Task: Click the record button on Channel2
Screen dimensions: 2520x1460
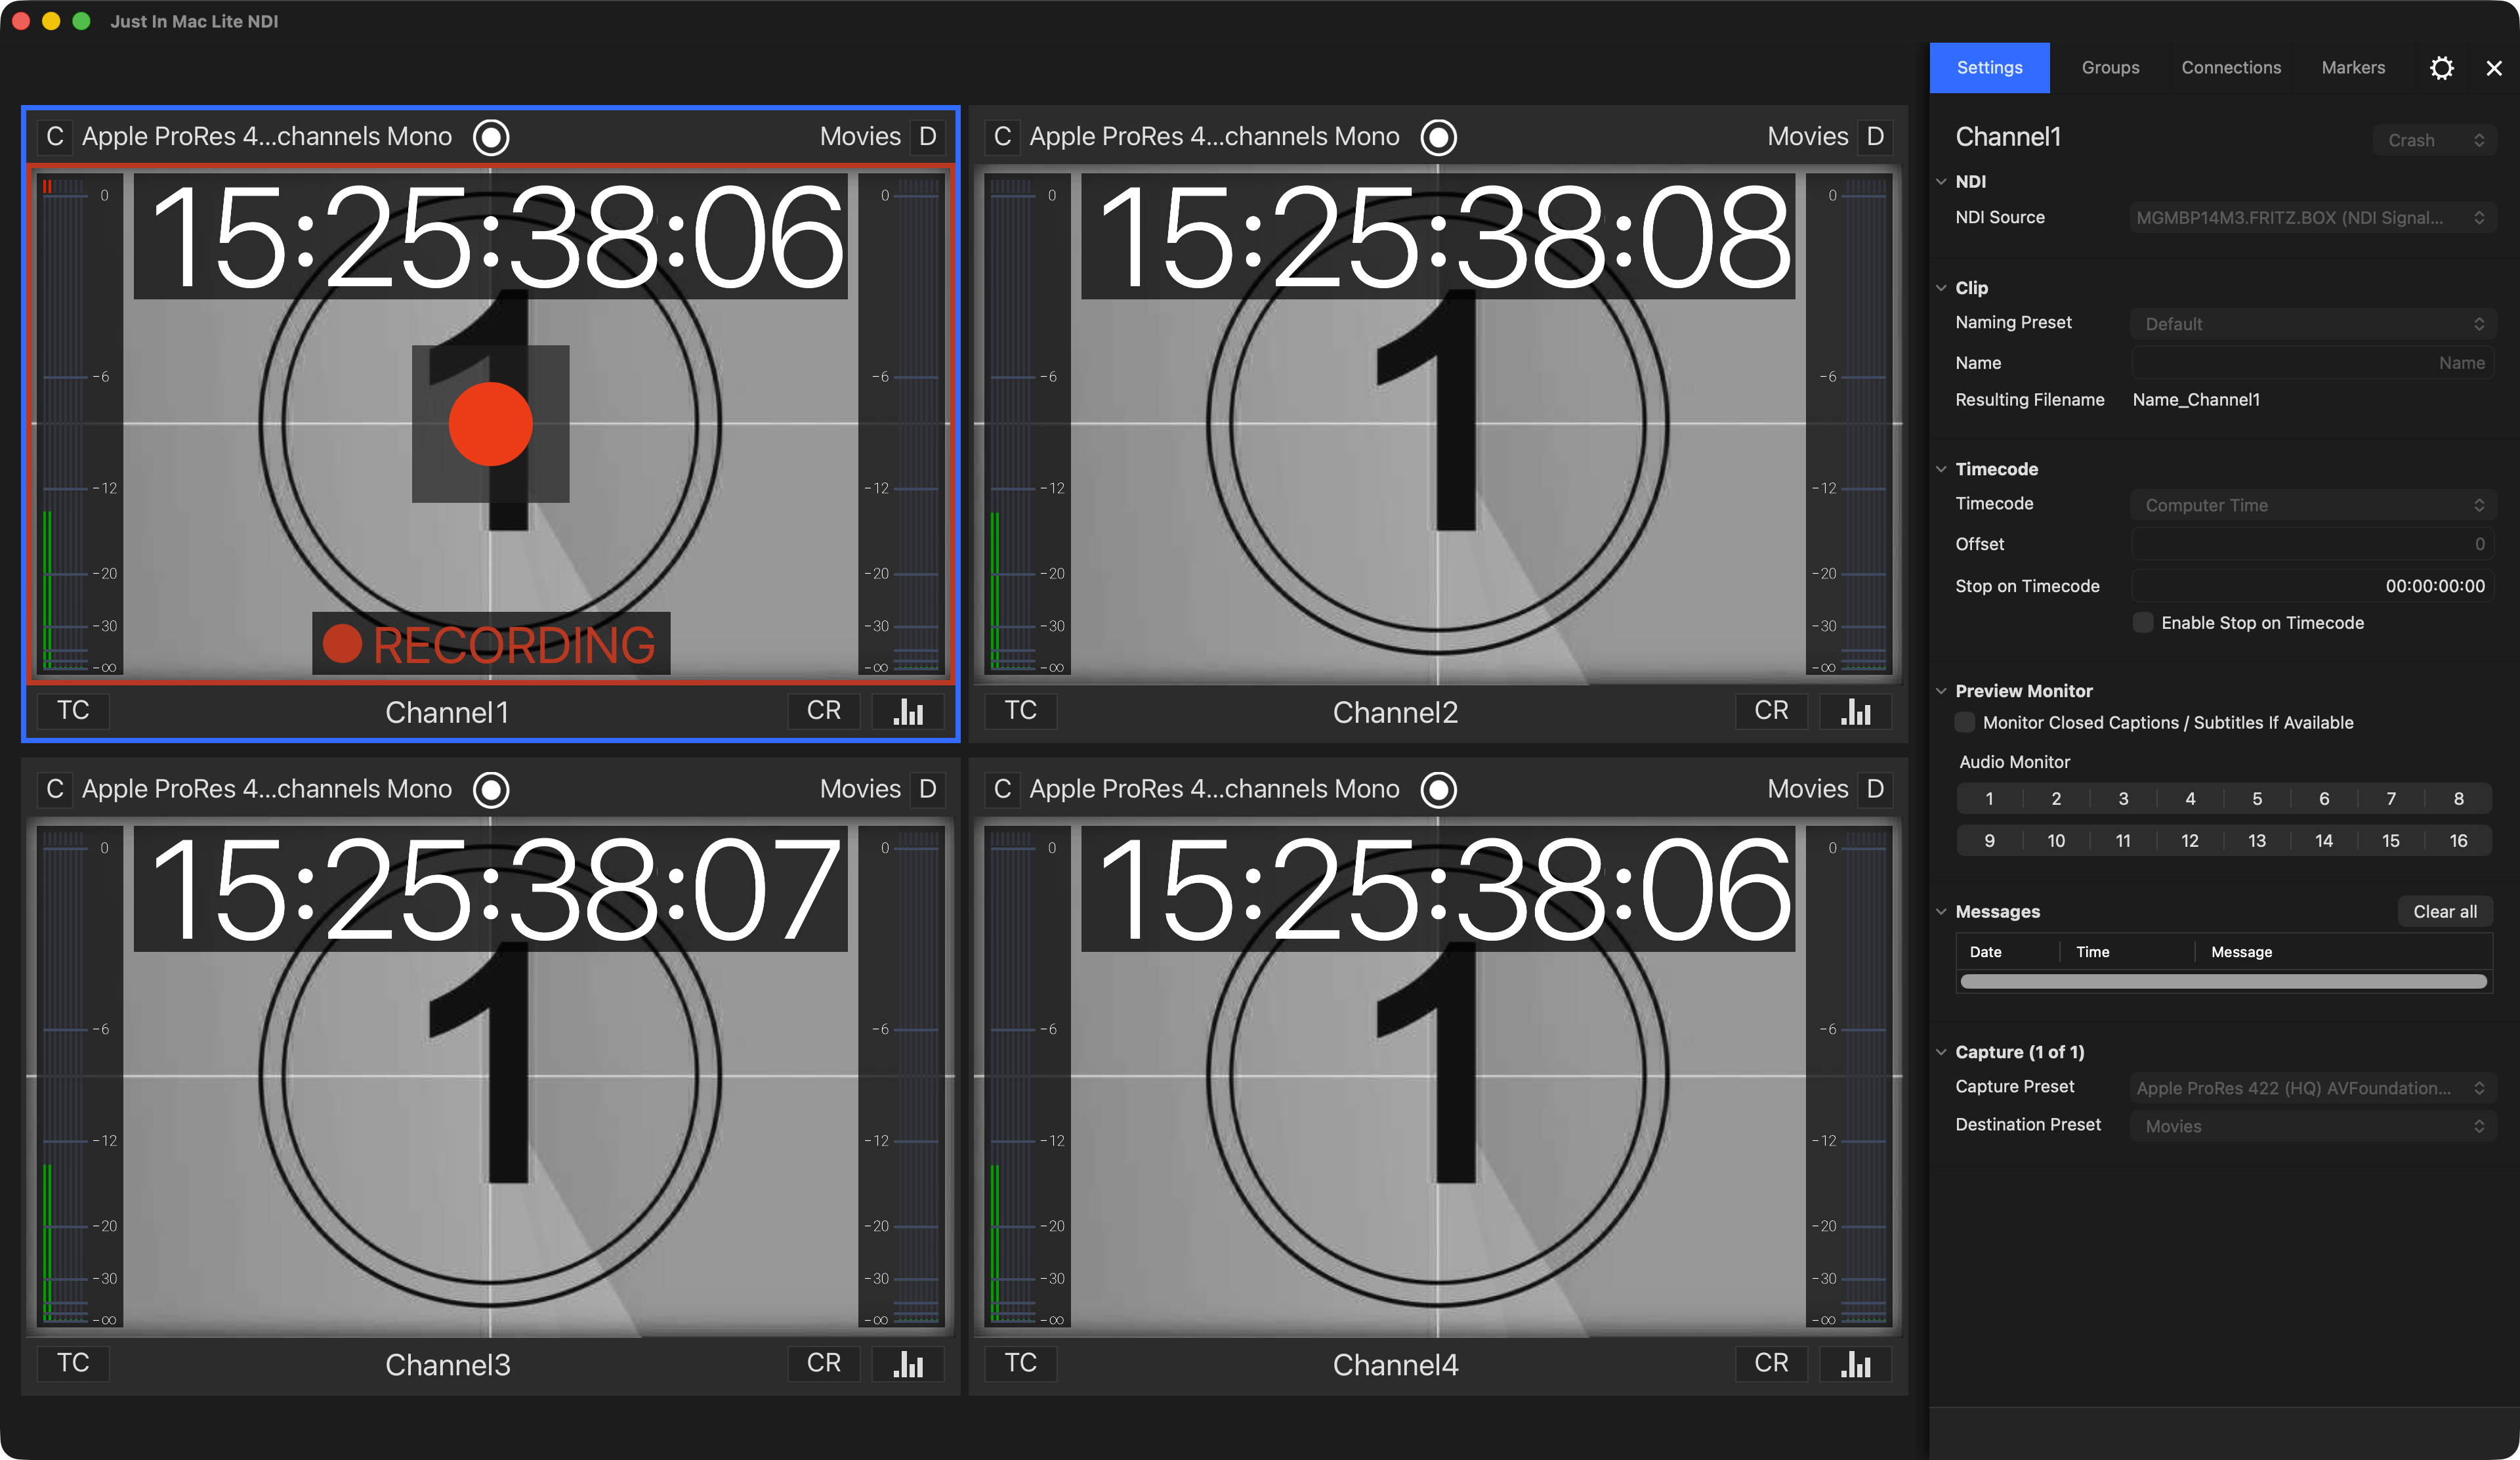Action: (x=1438, y=137)
